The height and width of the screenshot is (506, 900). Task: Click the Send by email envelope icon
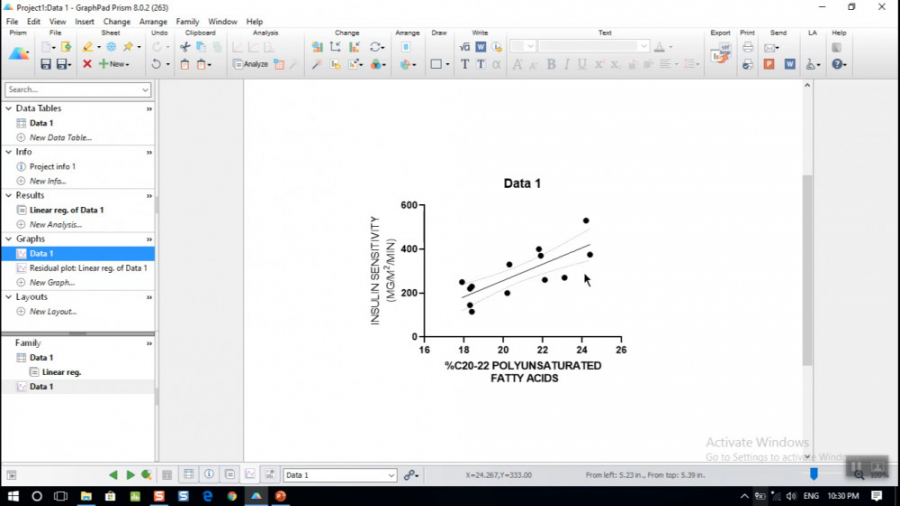pos(770,48)
